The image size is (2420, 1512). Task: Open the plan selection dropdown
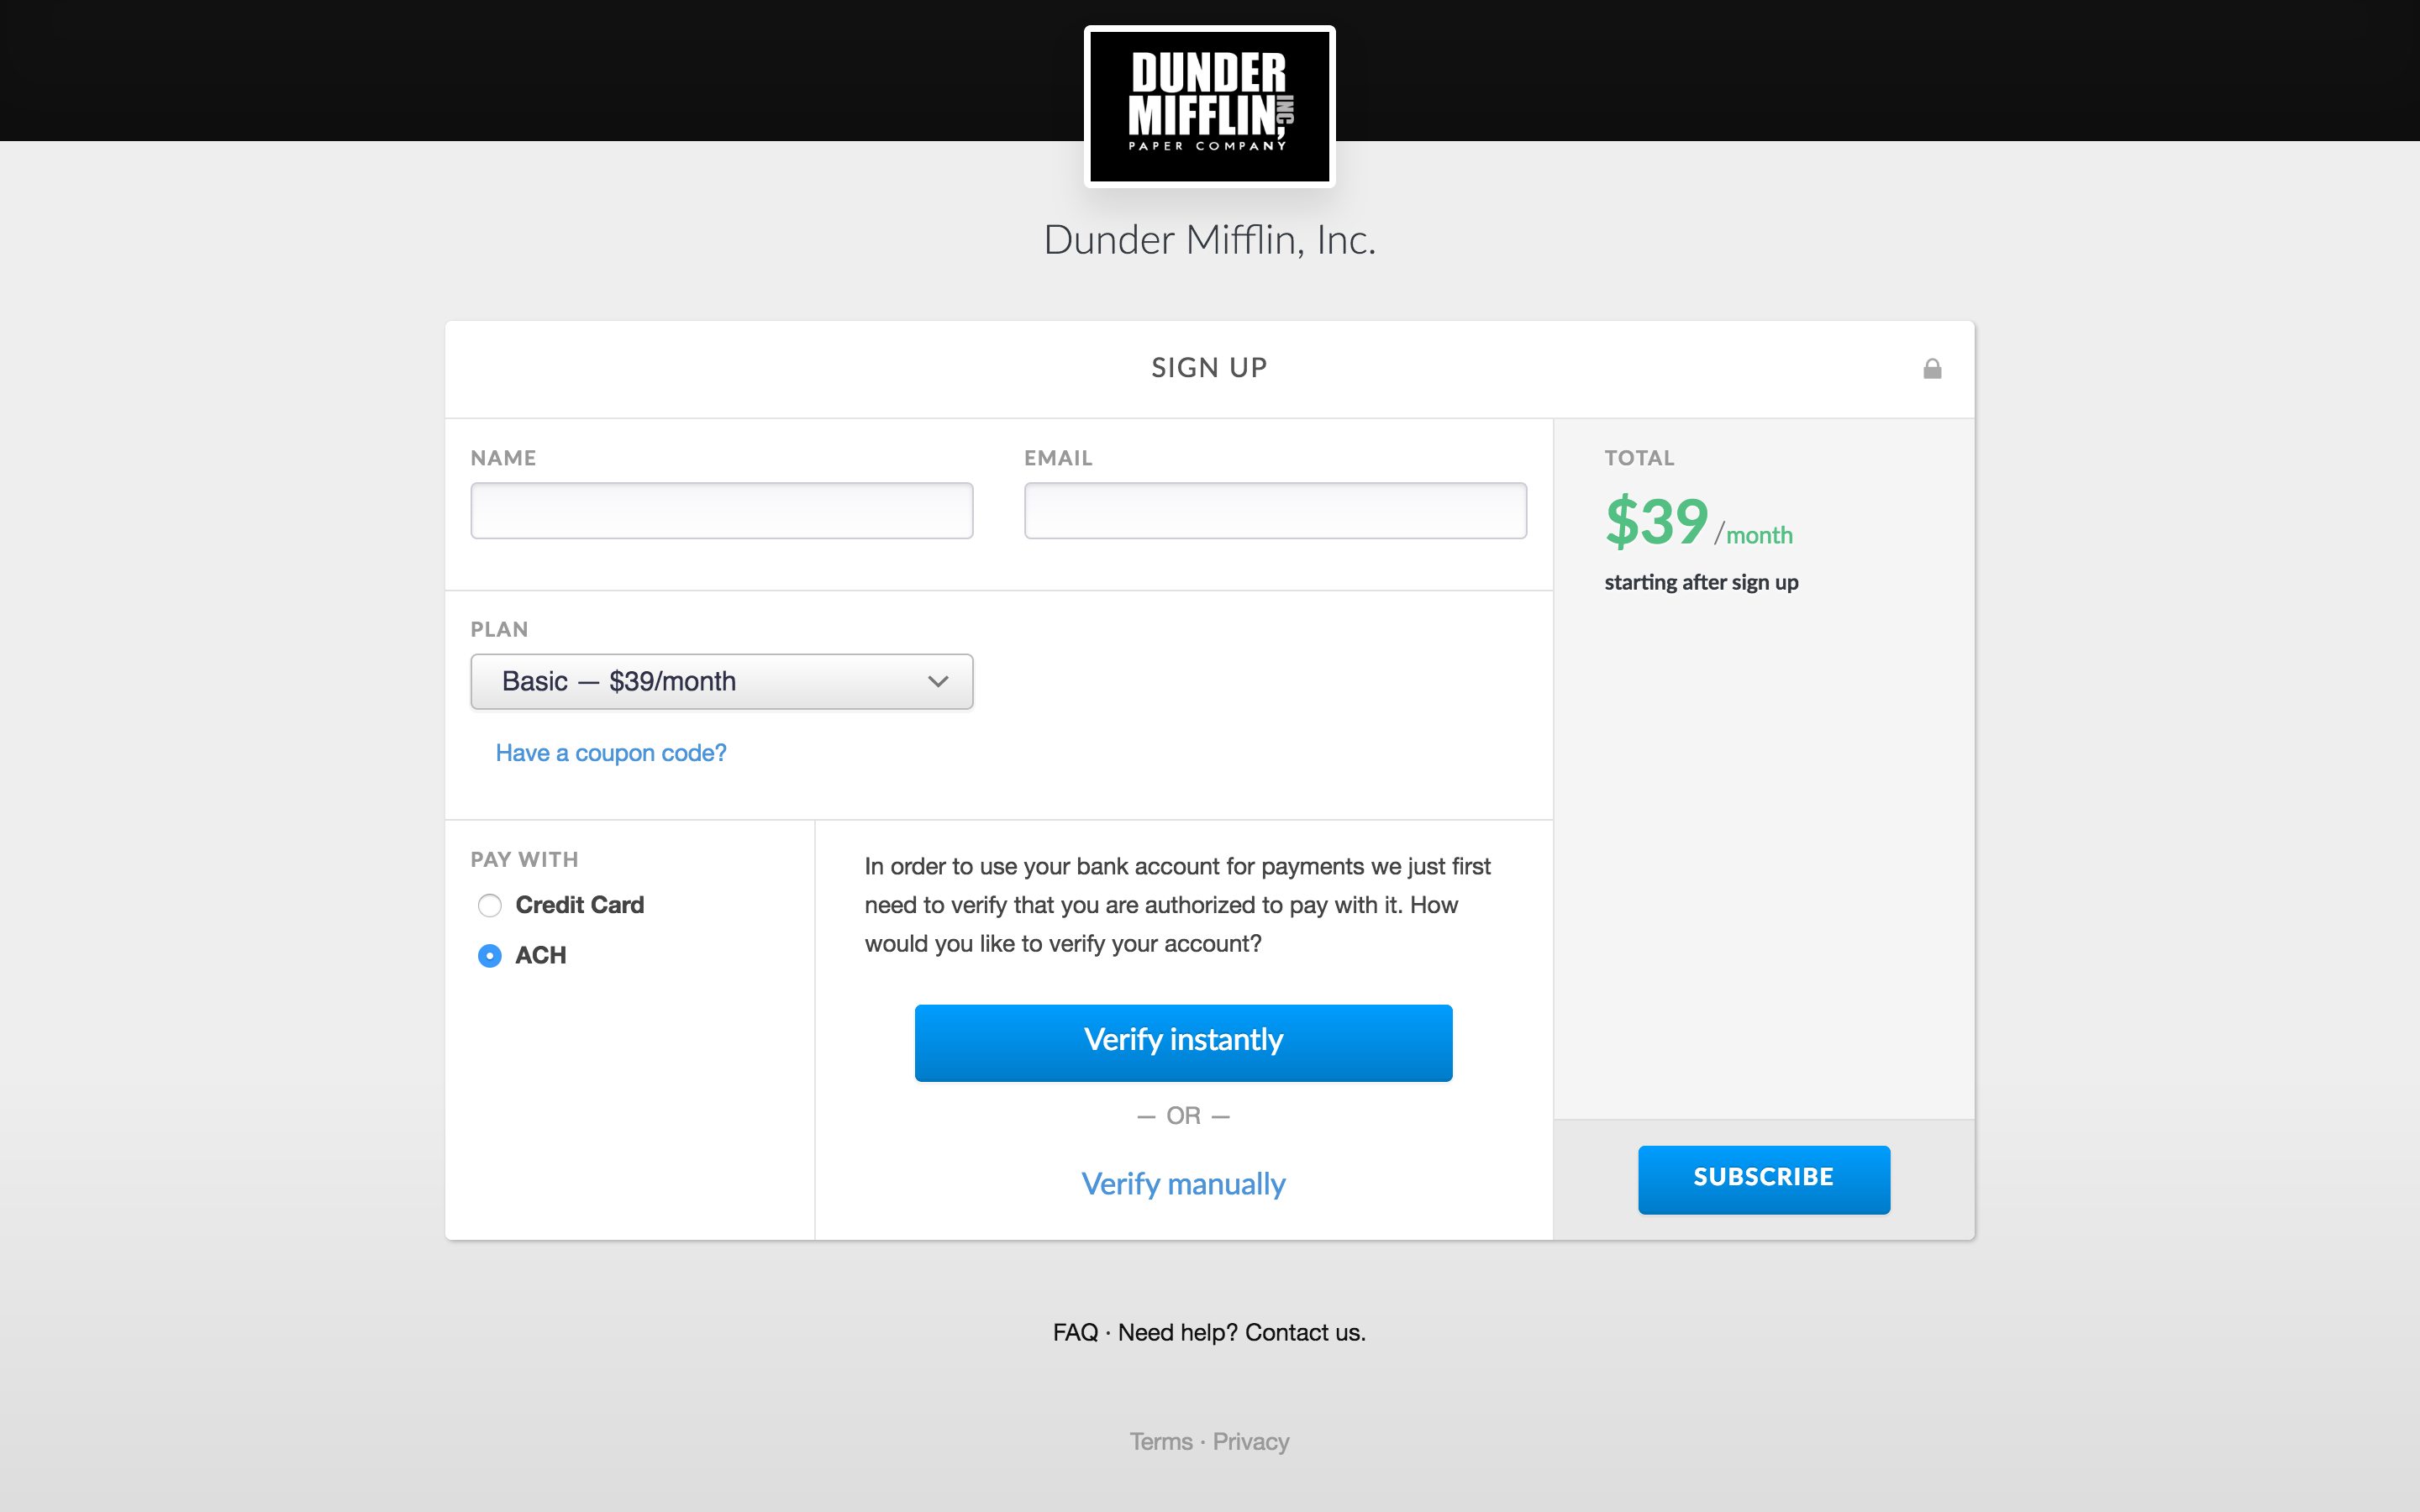point(721,681)
